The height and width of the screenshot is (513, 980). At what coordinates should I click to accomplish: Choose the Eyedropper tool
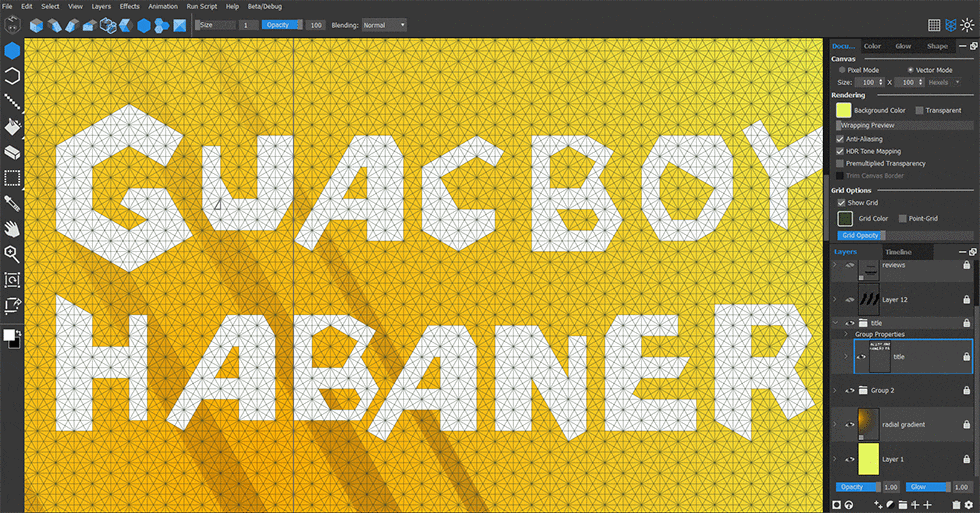pyautogui.click(x=12, y=203)
